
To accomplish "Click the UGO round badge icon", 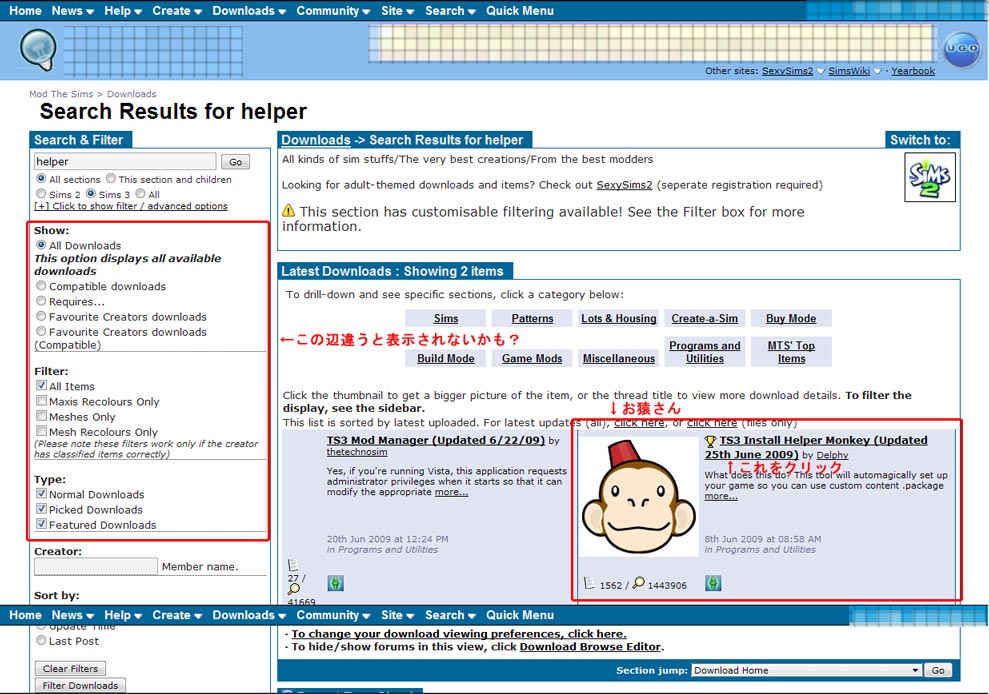I will [961, 49].
